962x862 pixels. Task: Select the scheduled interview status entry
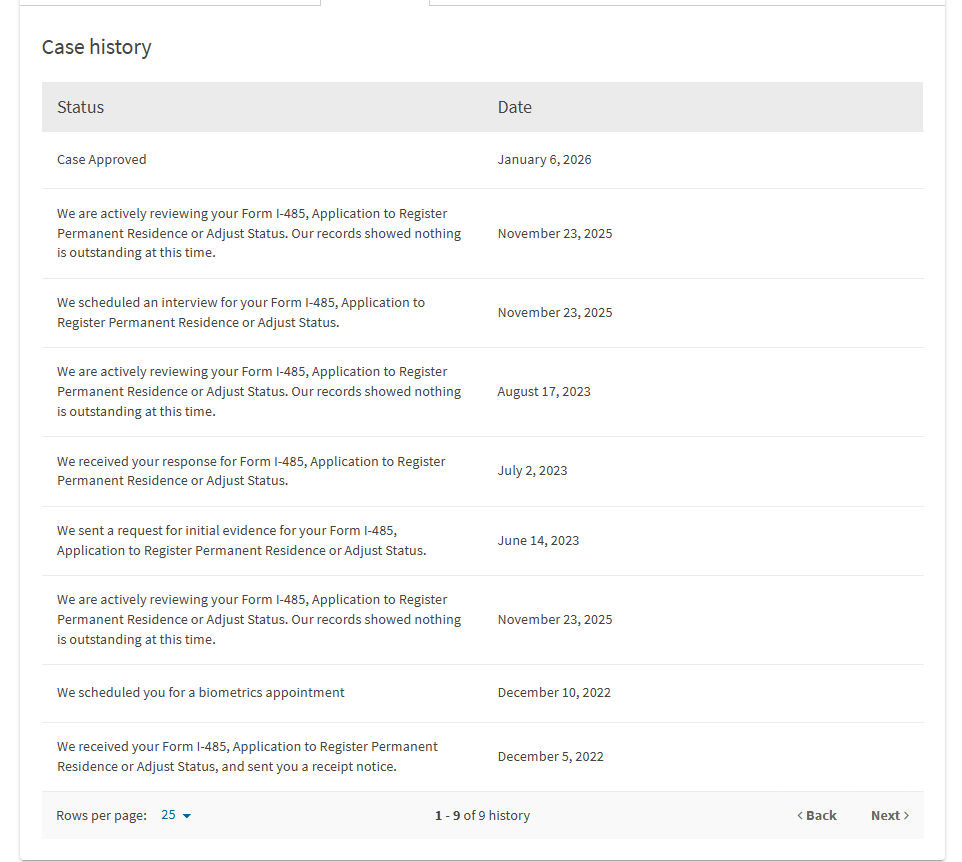[482, 313]
